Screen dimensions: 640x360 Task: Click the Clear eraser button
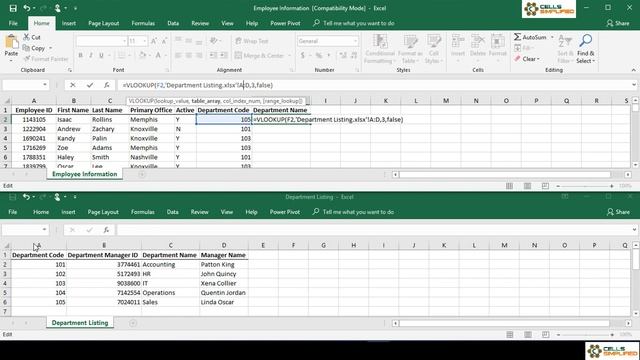(527, 59)
